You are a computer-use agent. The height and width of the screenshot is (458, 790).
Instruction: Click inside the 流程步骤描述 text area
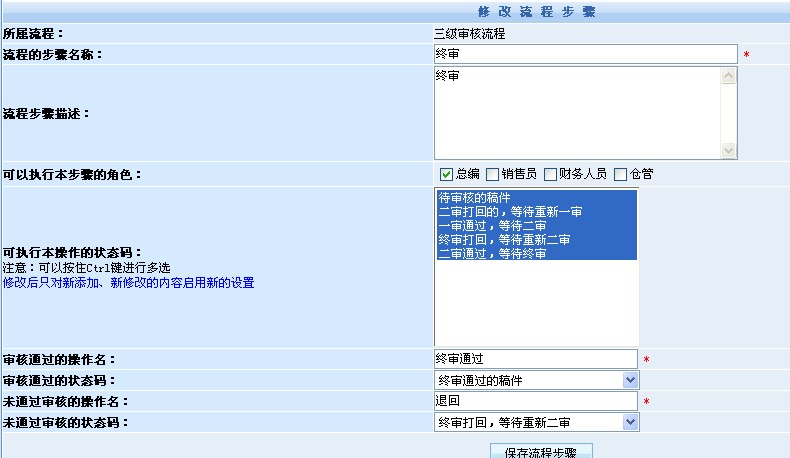(x=577, y=112)
